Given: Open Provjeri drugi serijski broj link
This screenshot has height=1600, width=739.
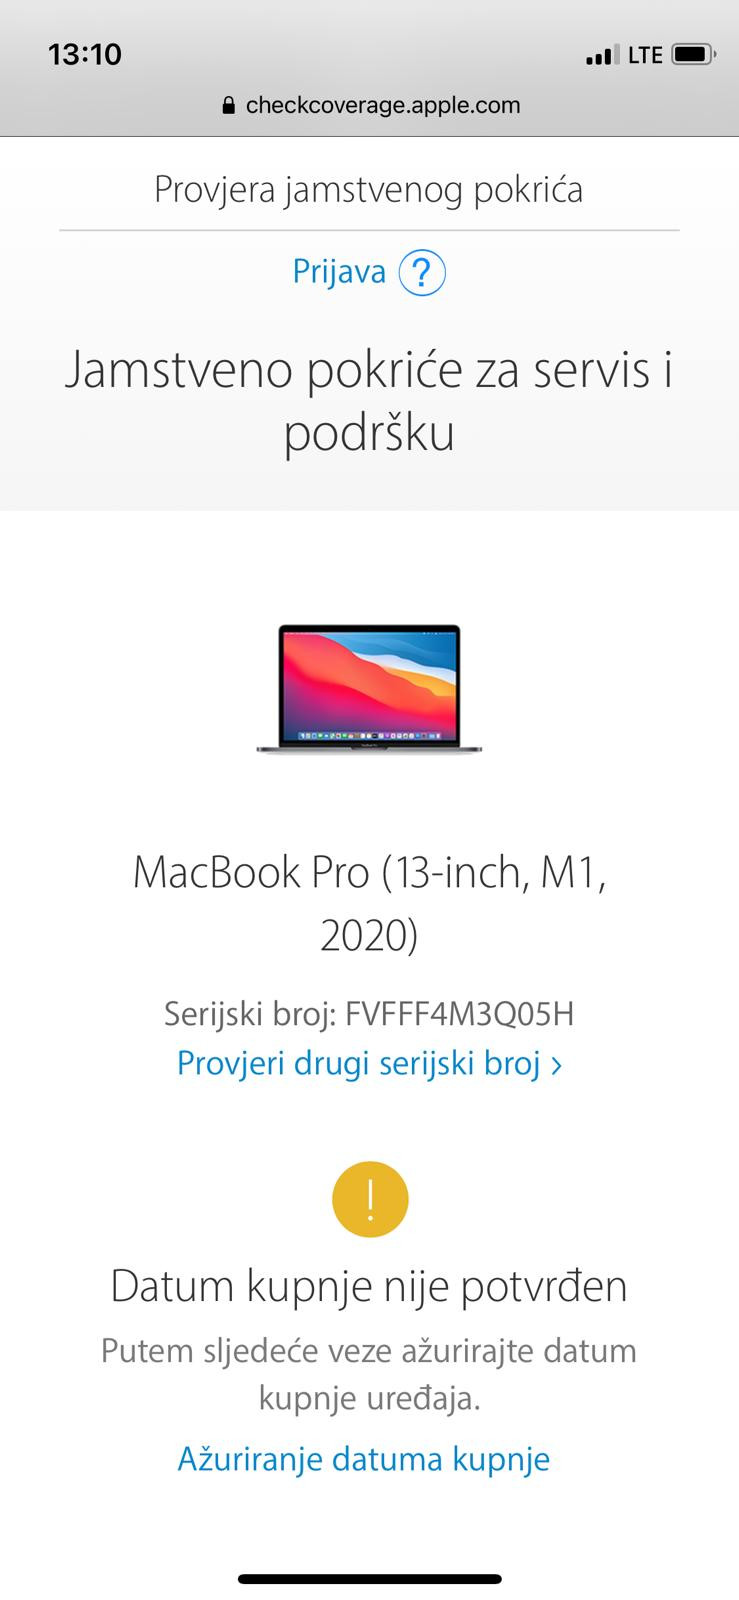Looking at the screenshot, I should (x=359, y=1062).
